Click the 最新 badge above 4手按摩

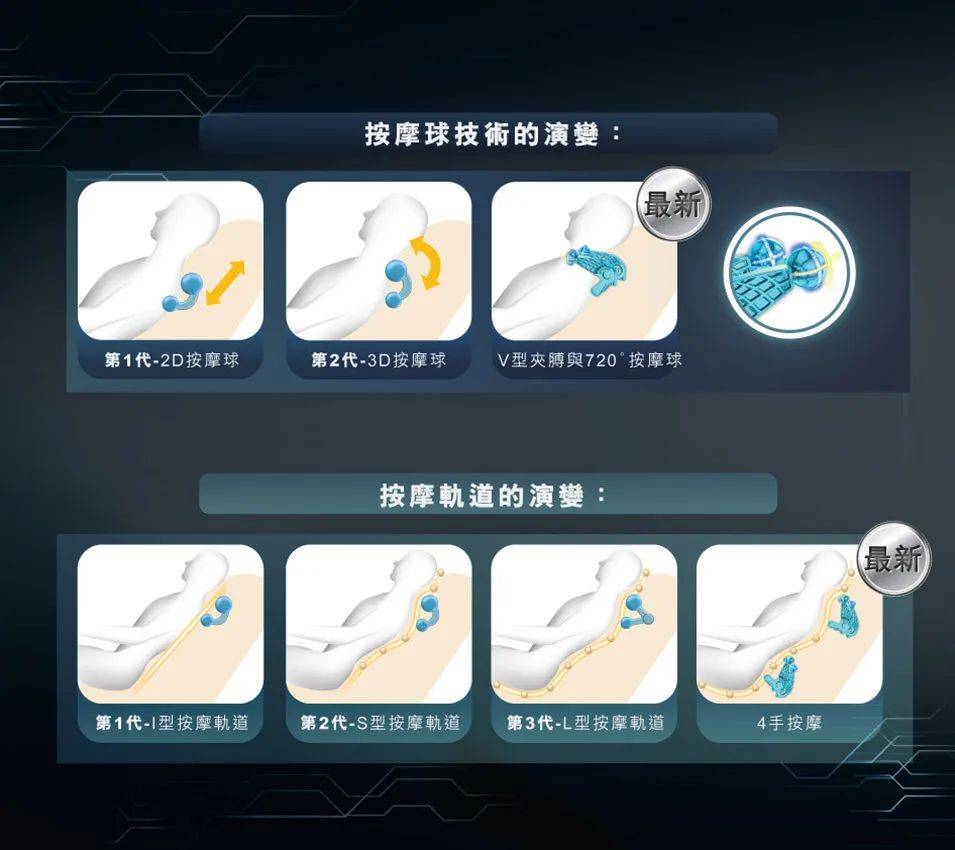pos(893,559)
